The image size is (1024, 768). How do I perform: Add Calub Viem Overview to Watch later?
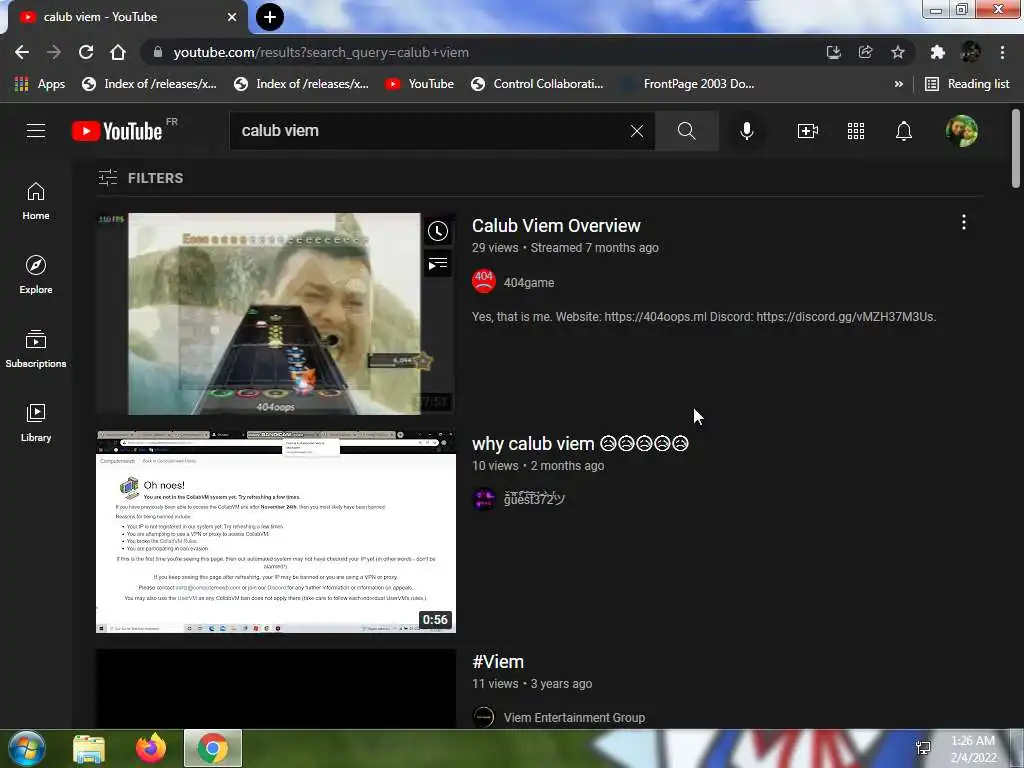tap(438, 231)
